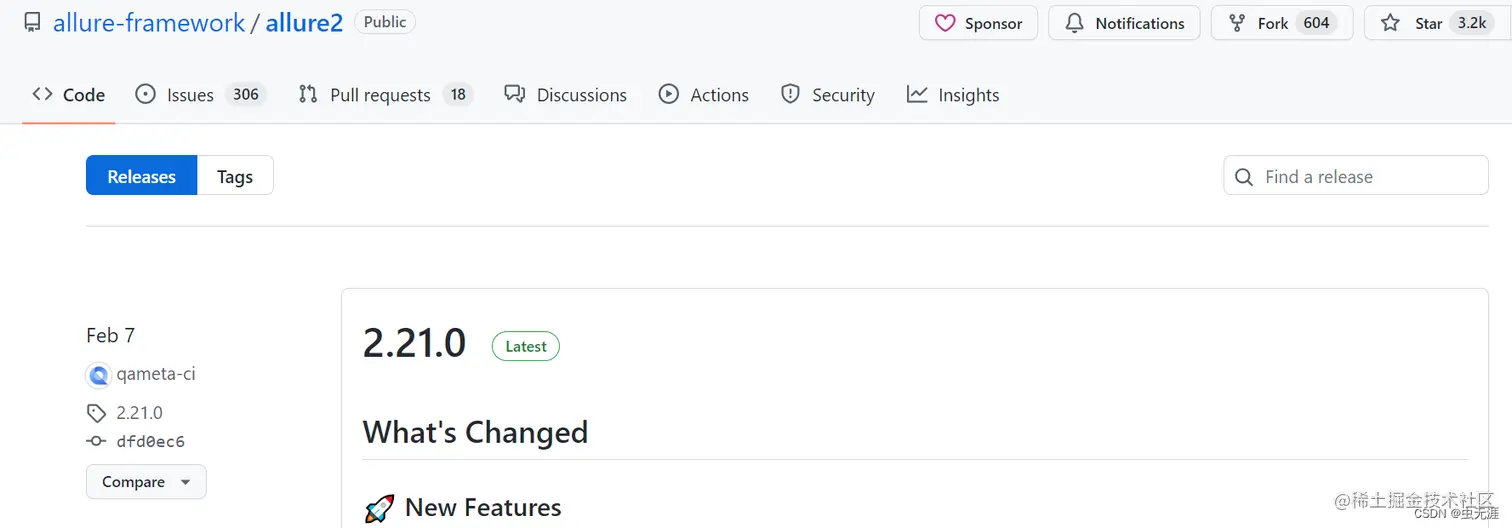Screen dimensions: 1512x528
Task: Switch to the Releases view
Action: click(x=141, y=176)
